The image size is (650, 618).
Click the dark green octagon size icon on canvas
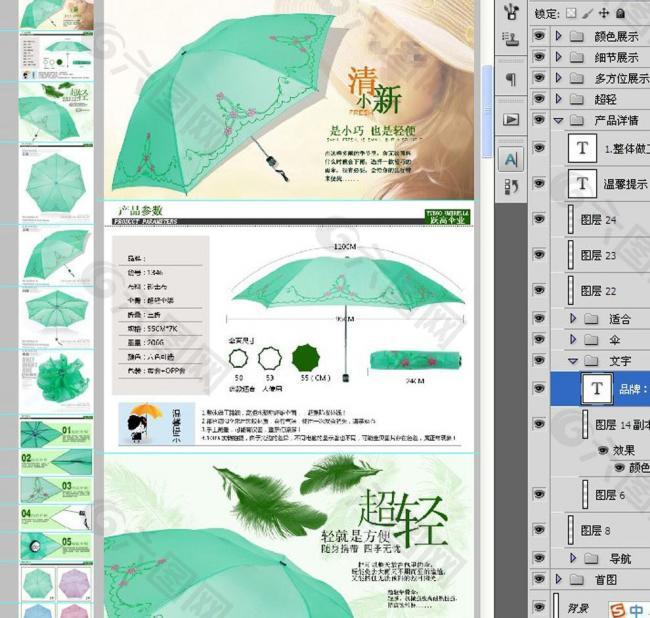[306, 358]
